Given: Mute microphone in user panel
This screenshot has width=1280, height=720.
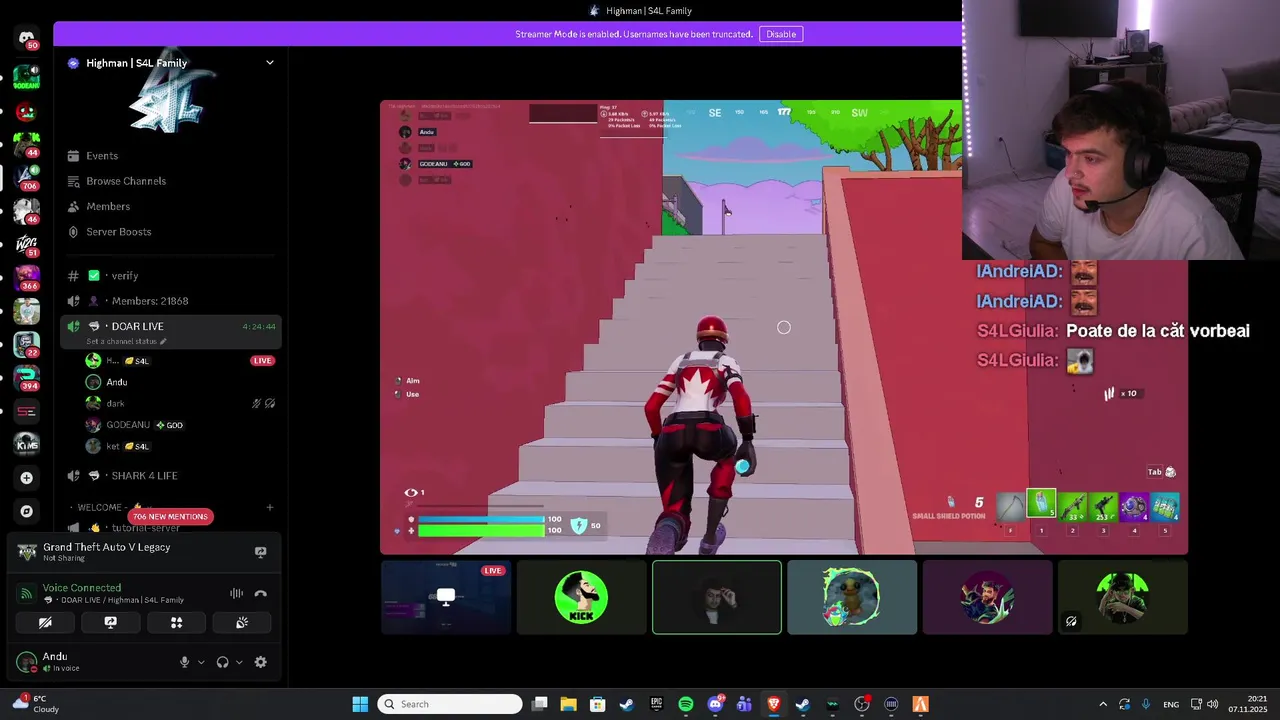Looking at the screenshot, I should [x=184, y=662].
